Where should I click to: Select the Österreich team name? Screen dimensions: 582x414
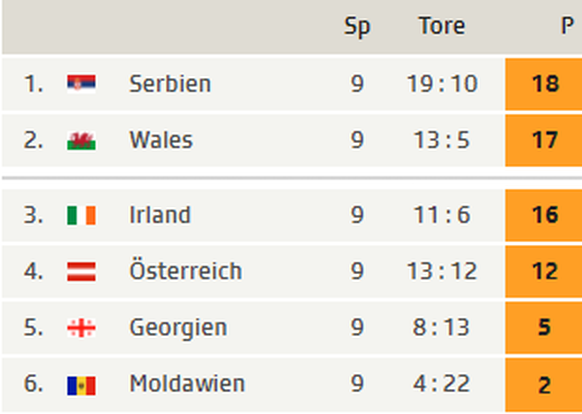pos(186,270)
